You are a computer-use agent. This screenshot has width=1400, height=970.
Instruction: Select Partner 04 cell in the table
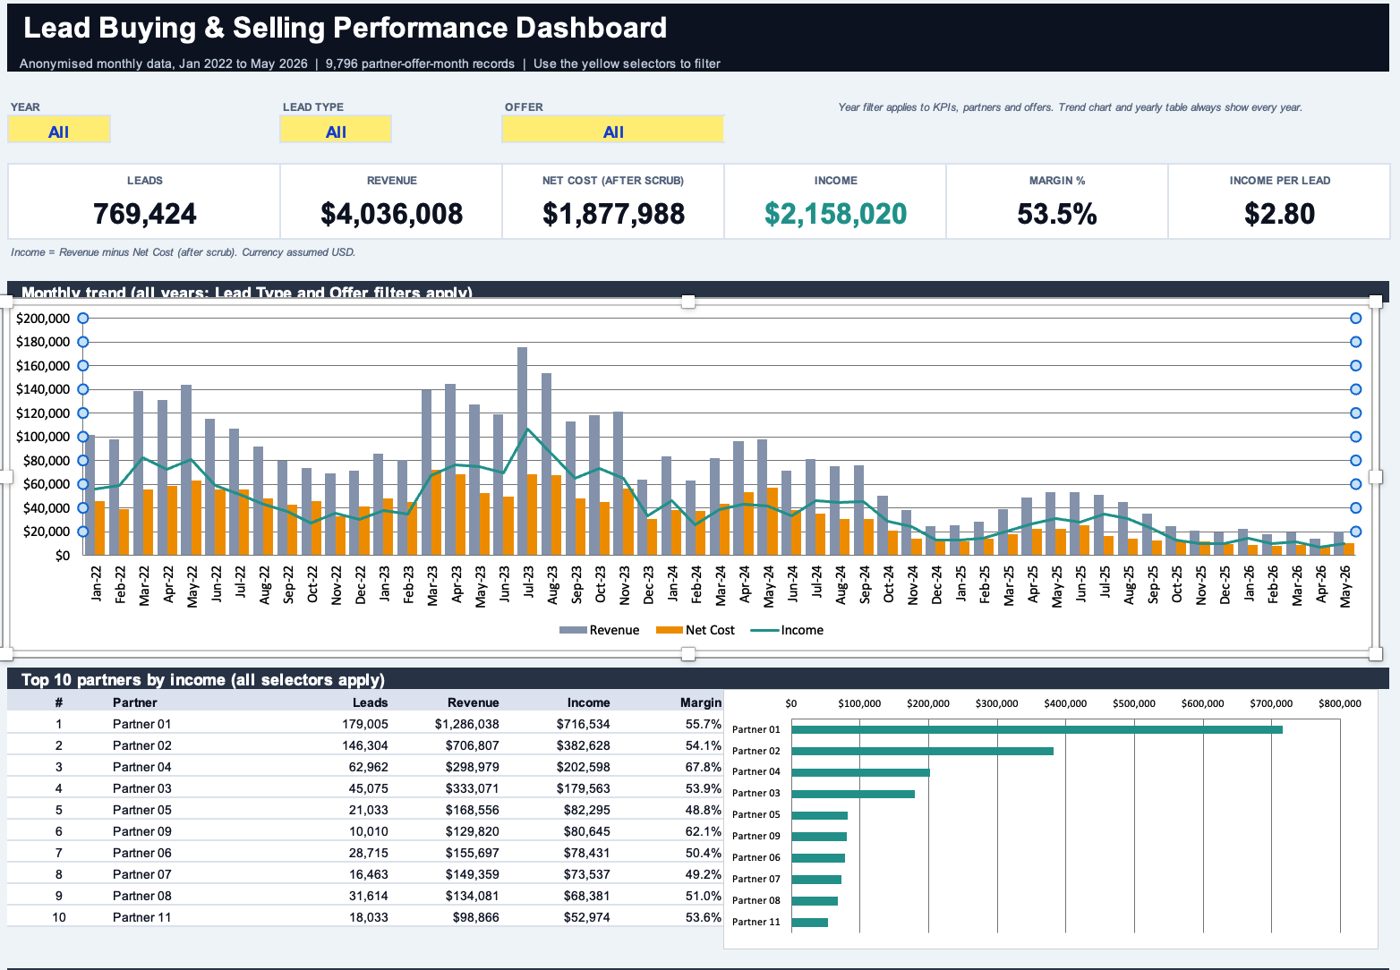142,767
